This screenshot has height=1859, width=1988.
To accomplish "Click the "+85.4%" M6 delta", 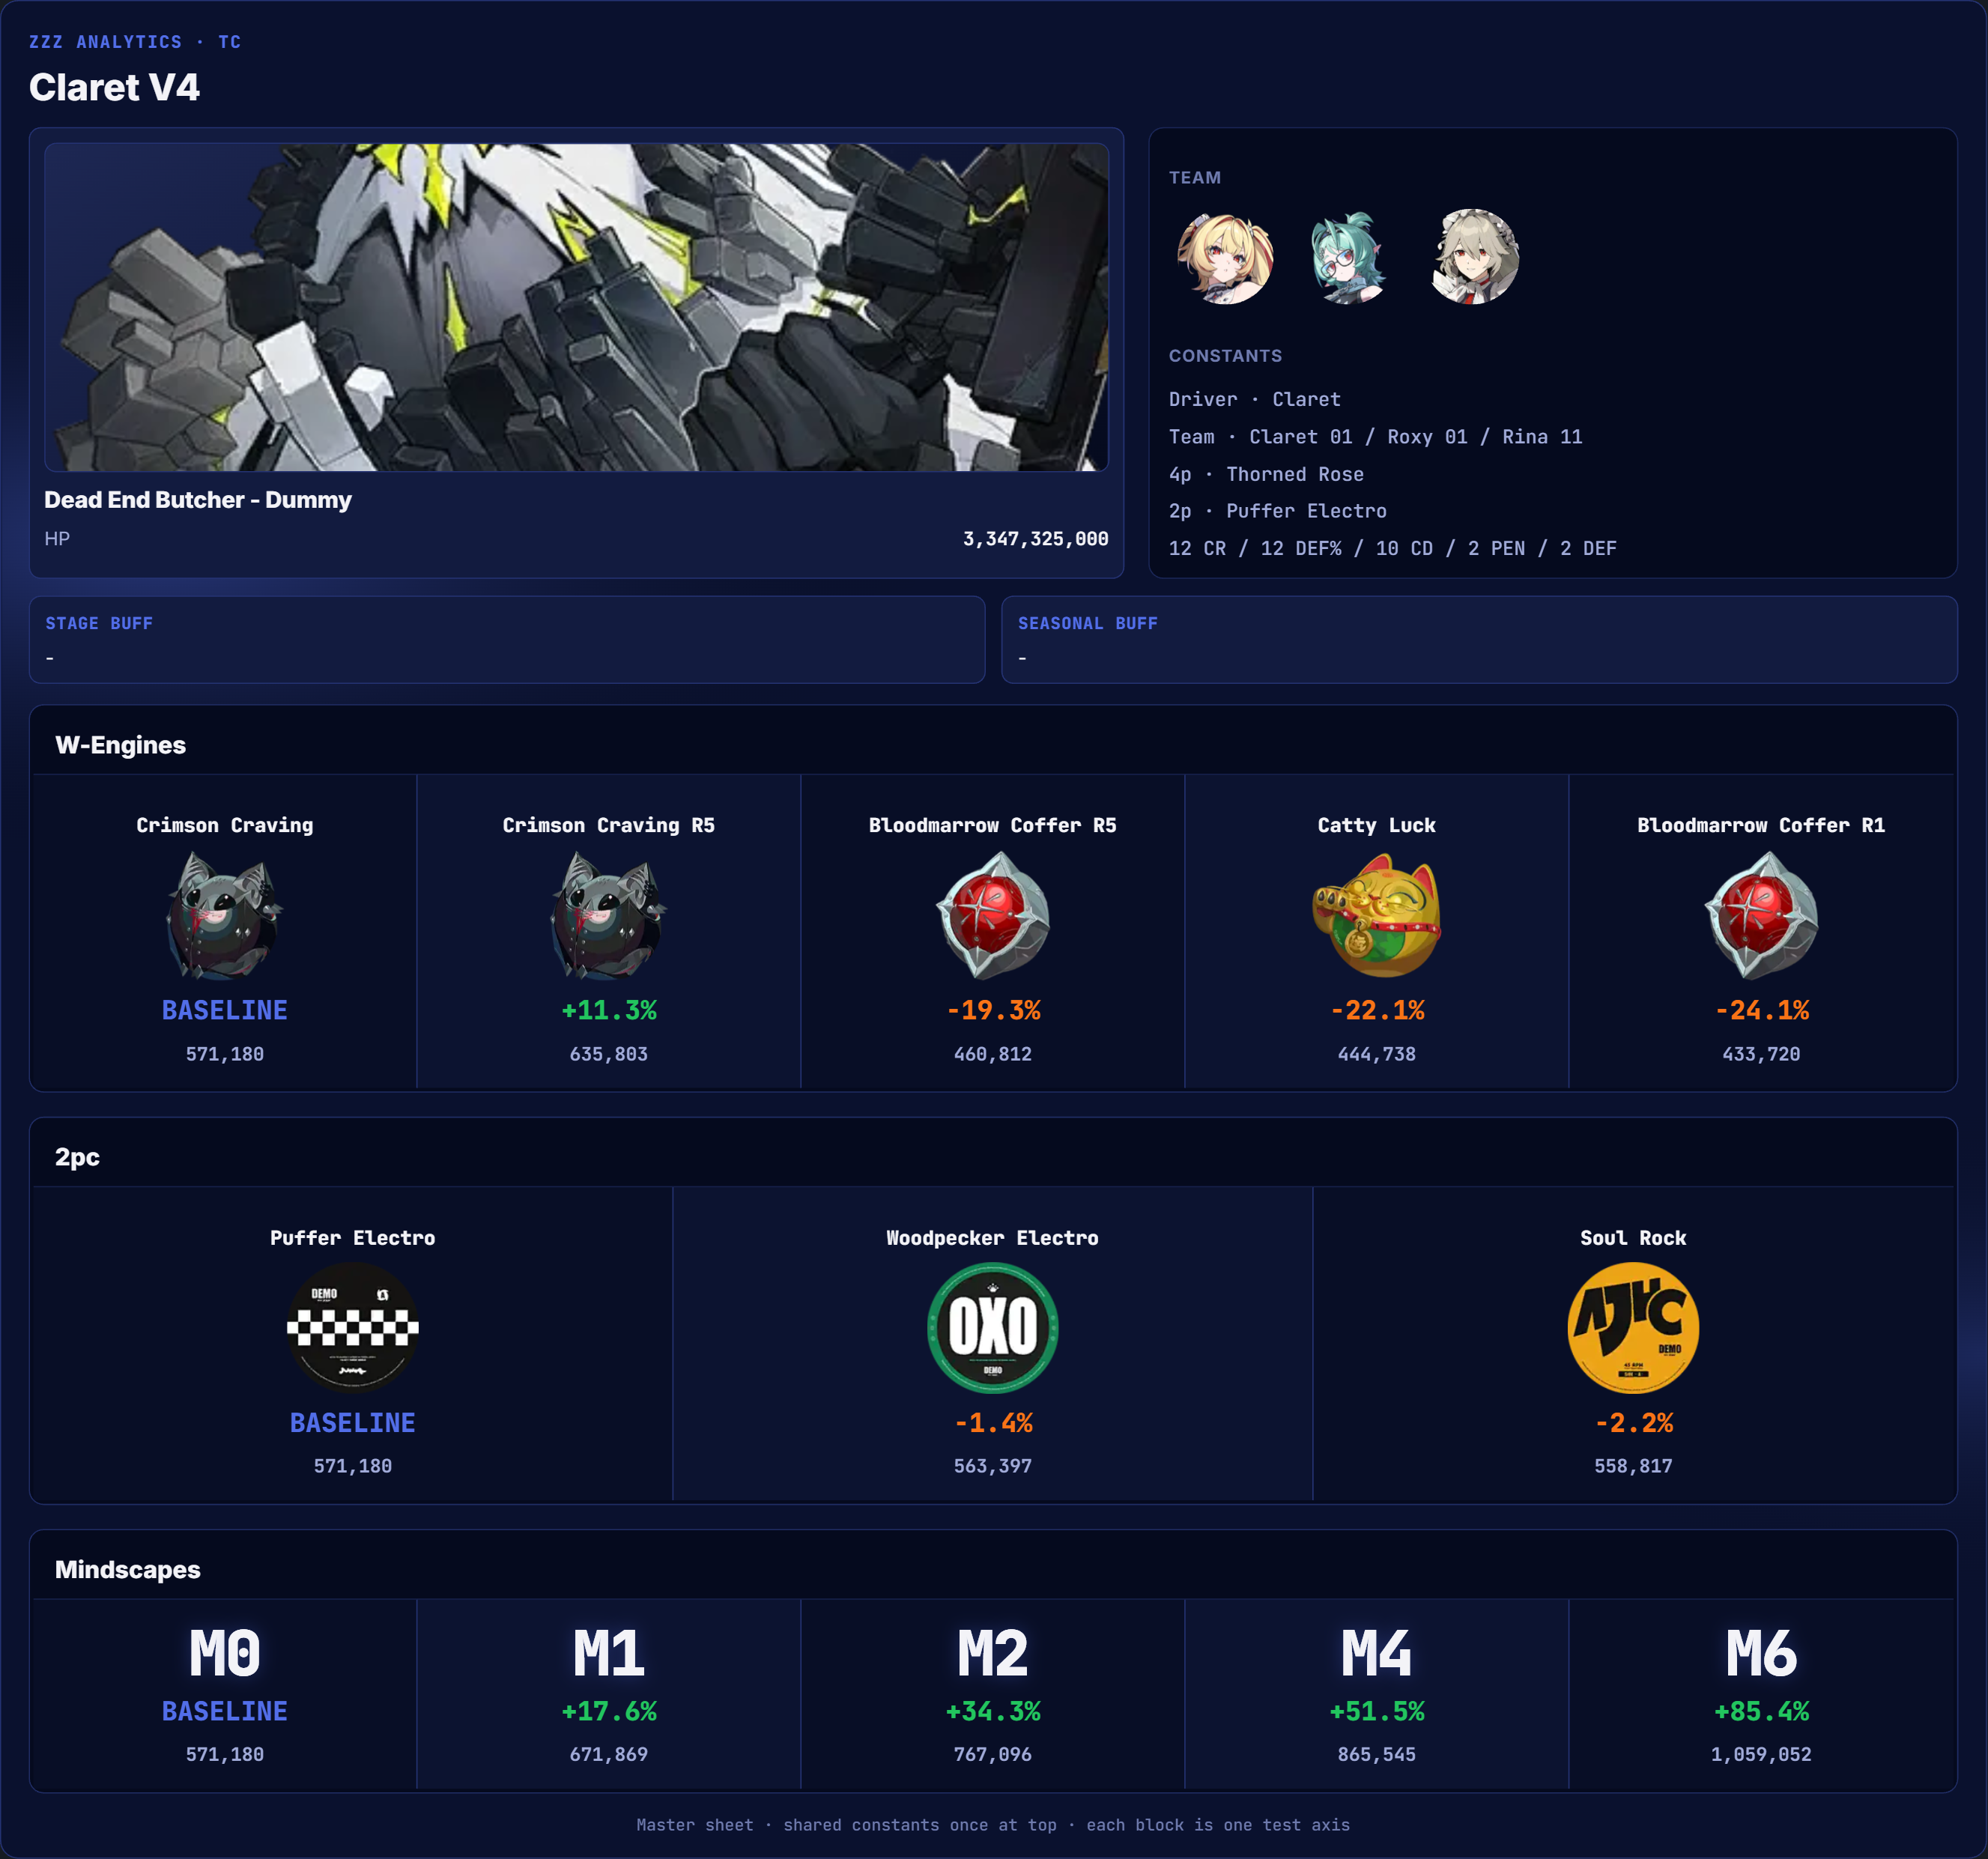I will [1761, 1711].
